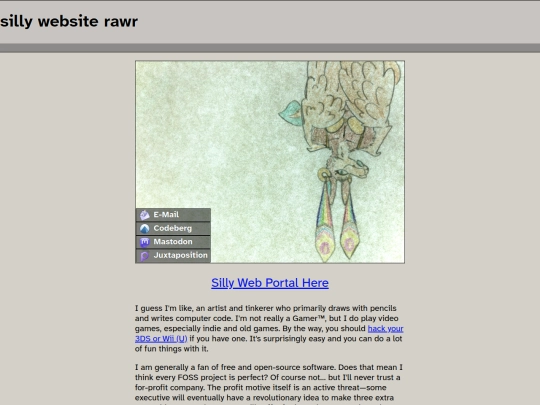Open the Mastodon profile link
Viewport: 540px width, 405px height.
173,242
